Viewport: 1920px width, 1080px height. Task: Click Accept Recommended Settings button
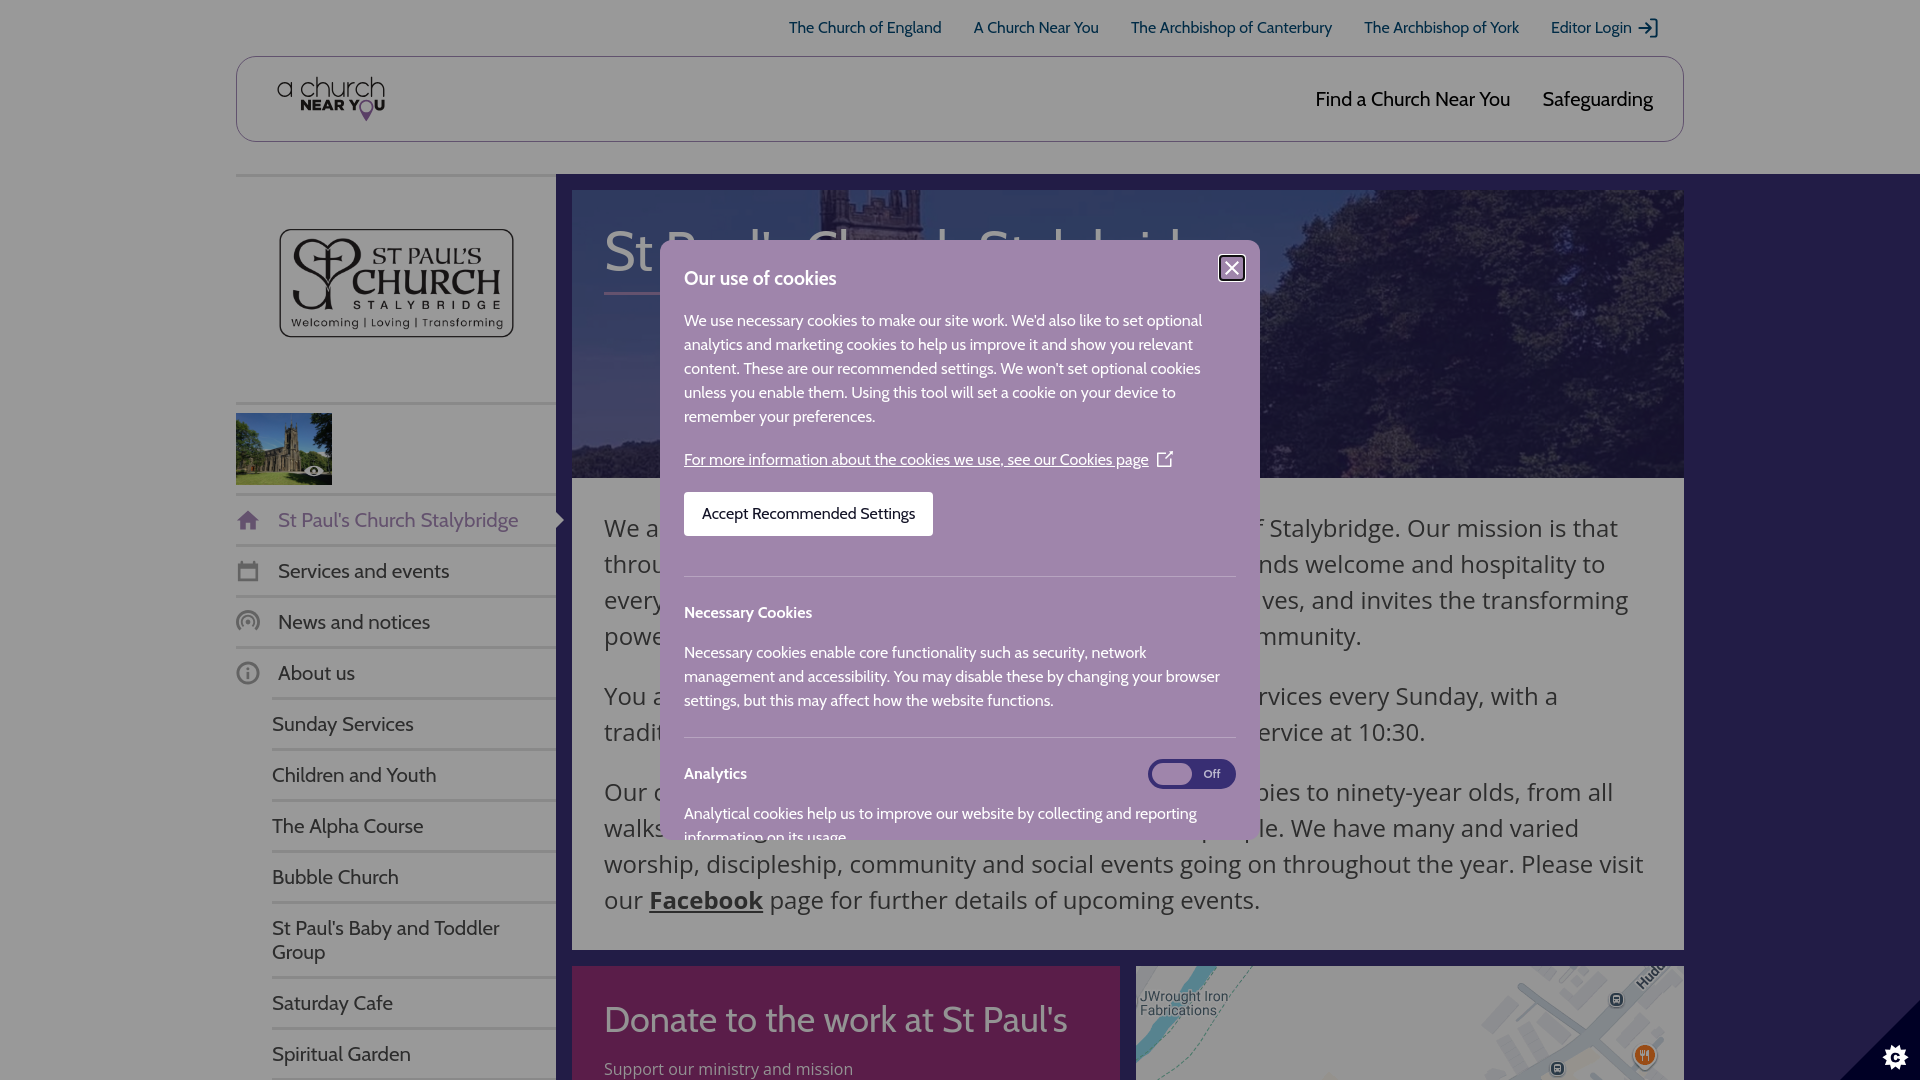[808, 514]
